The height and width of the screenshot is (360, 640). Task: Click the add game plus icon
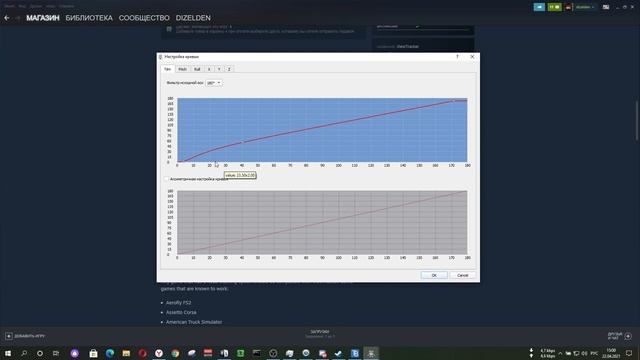click(x=9, y=336)
